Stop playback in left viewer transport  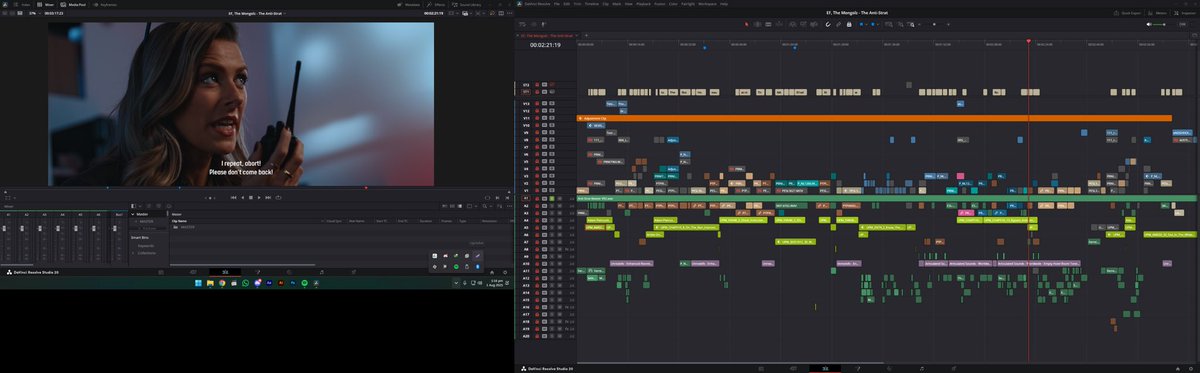[251, 198]
